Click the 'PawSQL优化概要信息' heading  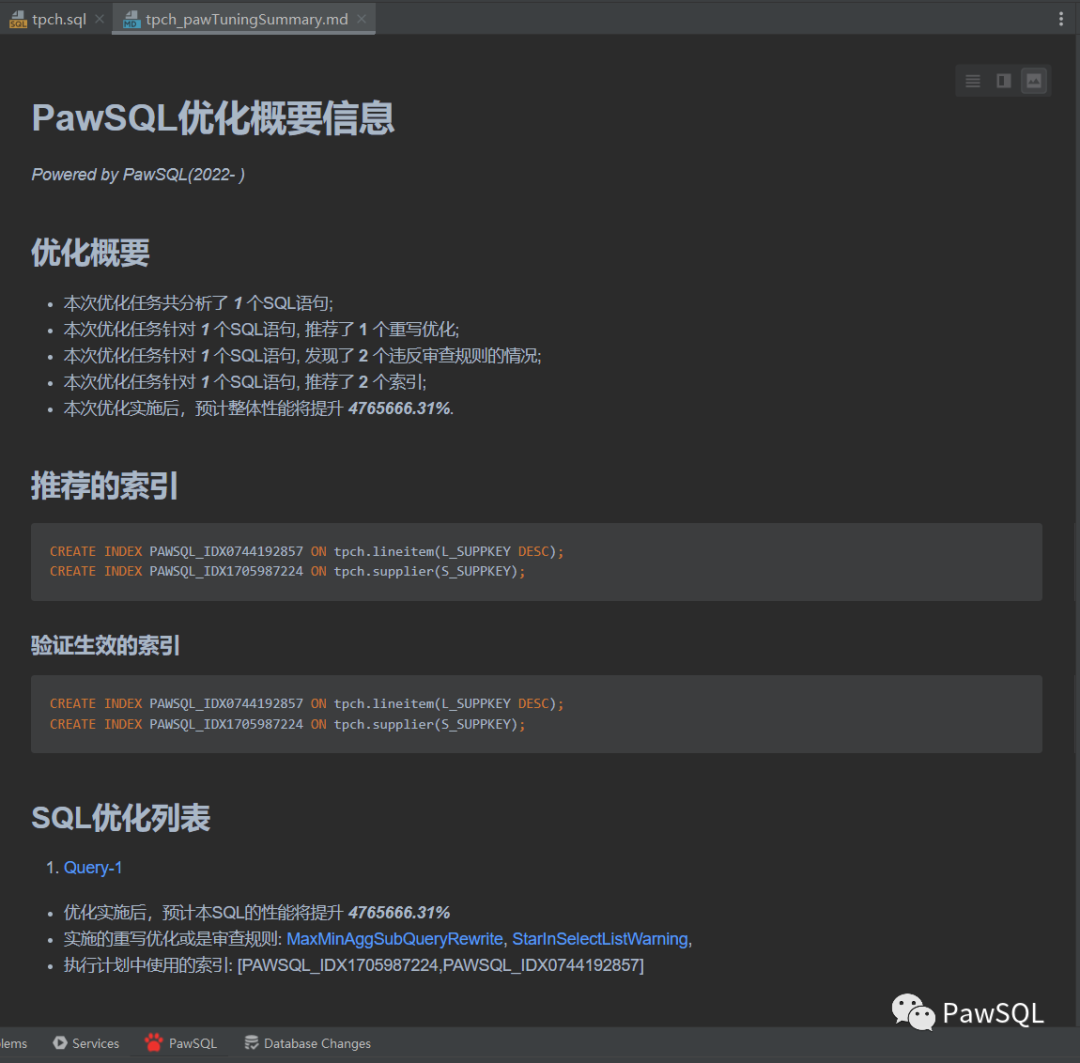(x=213, y=118)
